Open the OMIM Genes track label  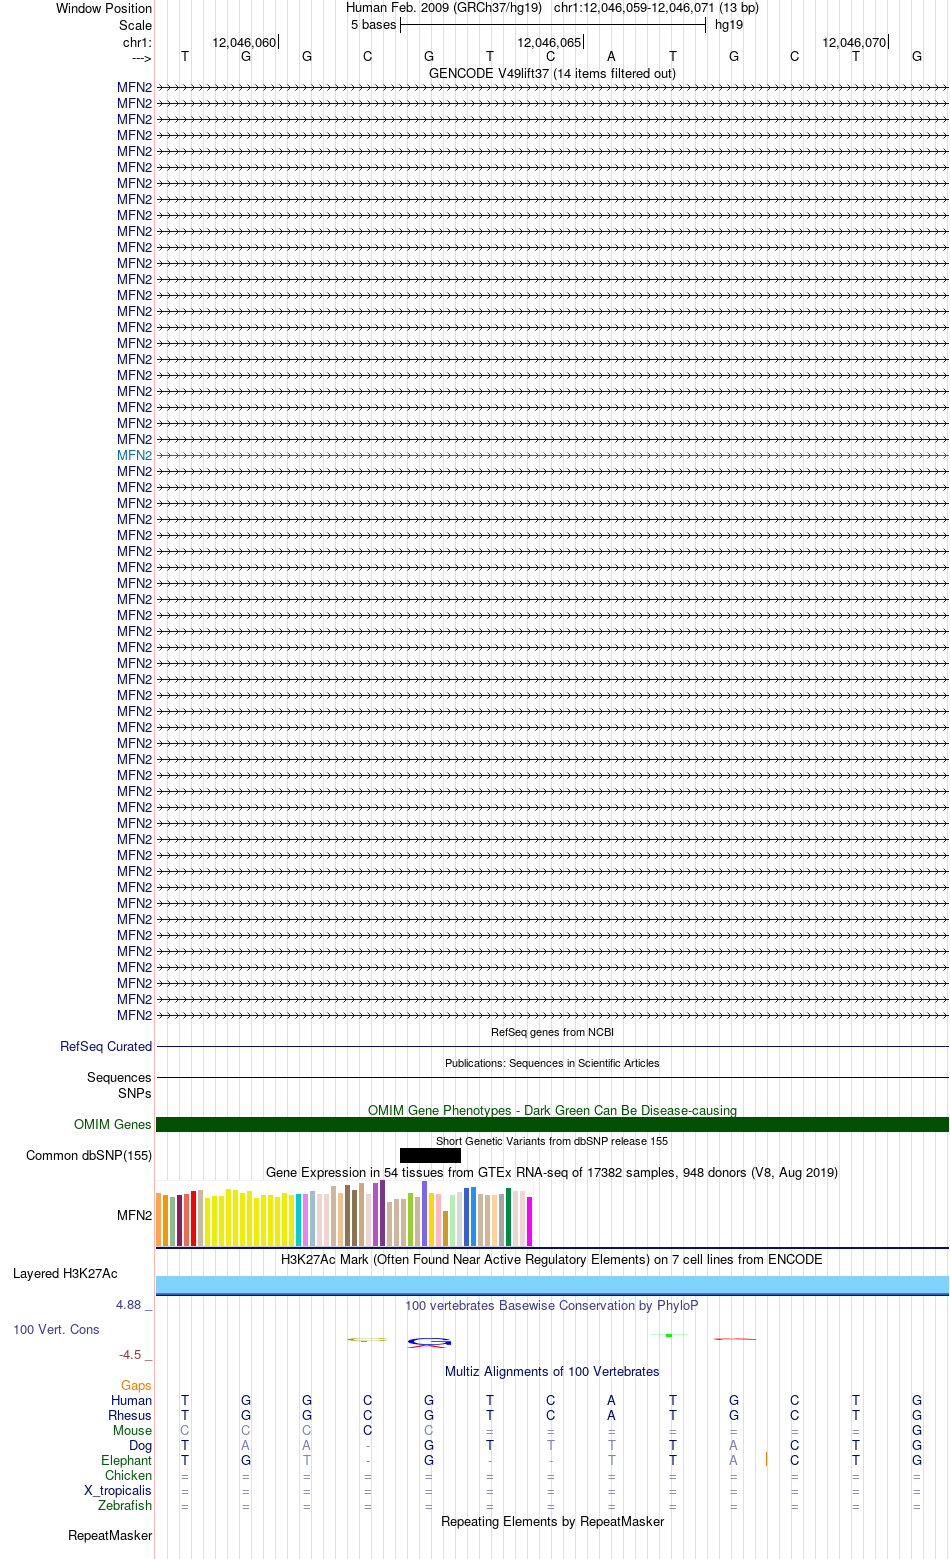[113, 1124]
